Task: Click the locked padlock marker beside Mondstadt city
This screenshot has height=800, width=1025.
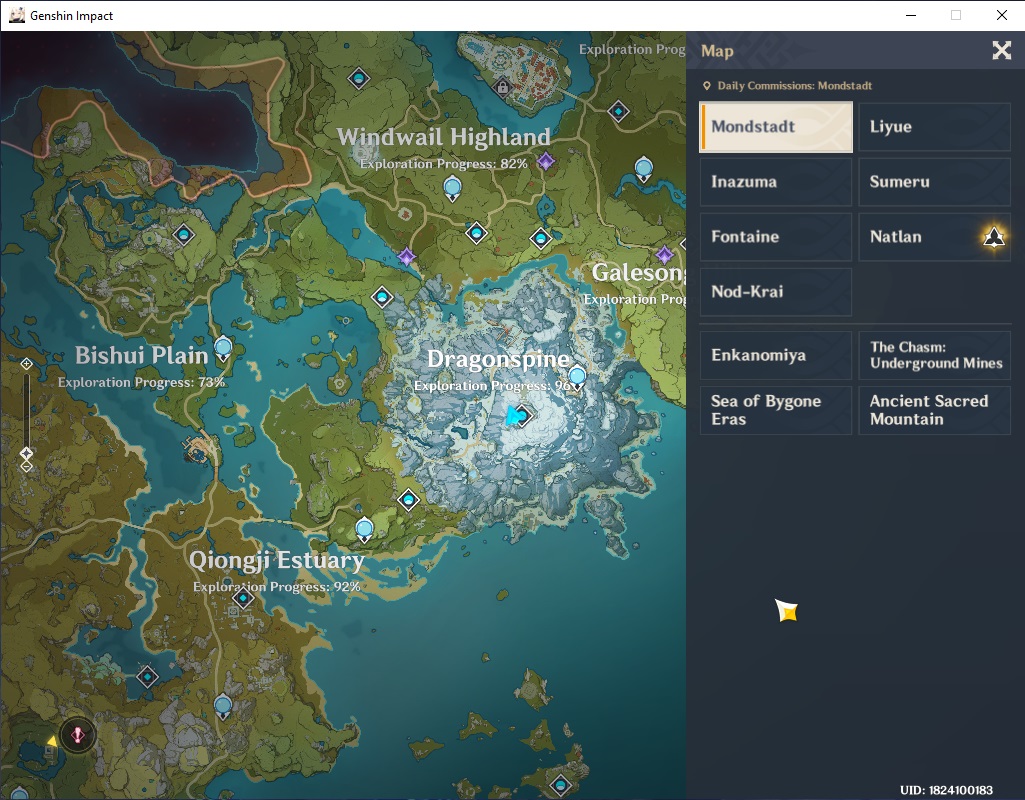Action: [502, 86]
